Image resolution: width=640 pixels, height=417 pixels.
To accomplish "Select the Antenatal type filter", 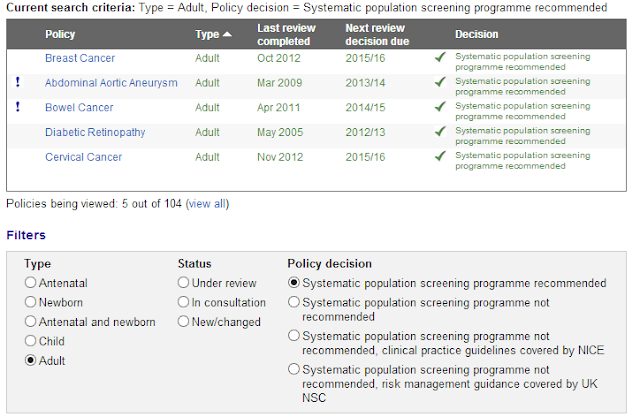I will coord(30,282).
